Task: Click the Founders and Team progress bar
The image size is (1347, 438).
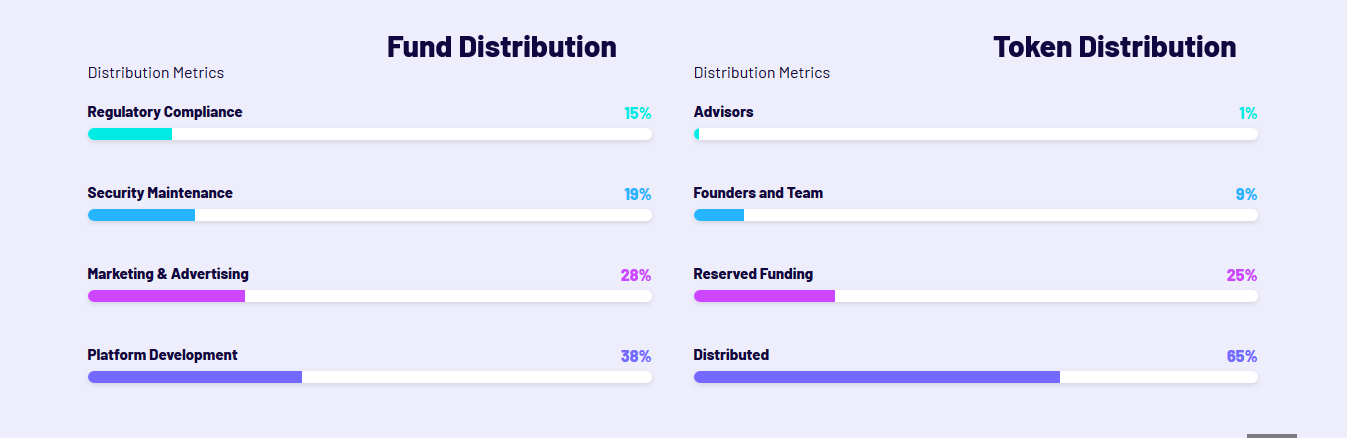Action: 975,215
